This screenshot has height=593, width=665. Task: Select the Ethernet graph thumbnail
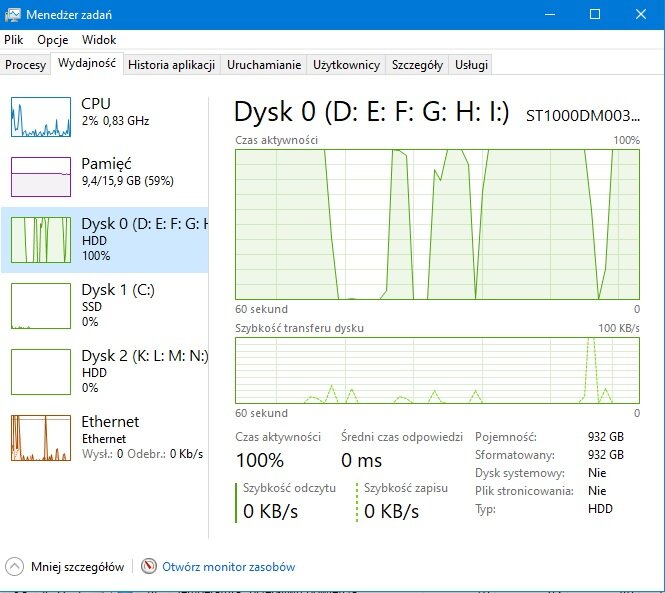(40, 437)
